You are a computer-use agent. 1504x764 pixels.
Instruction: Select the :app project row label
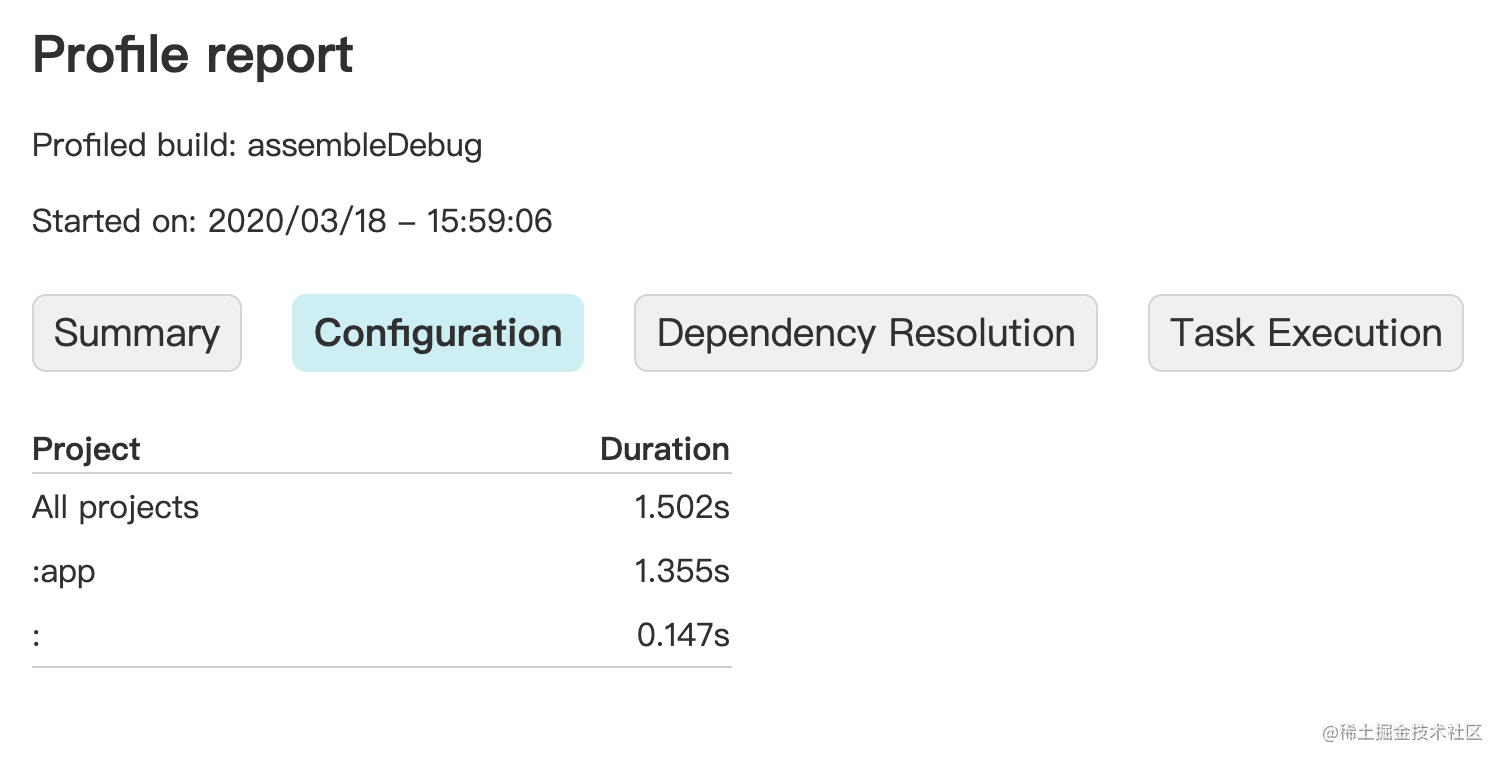pos(64,572)
